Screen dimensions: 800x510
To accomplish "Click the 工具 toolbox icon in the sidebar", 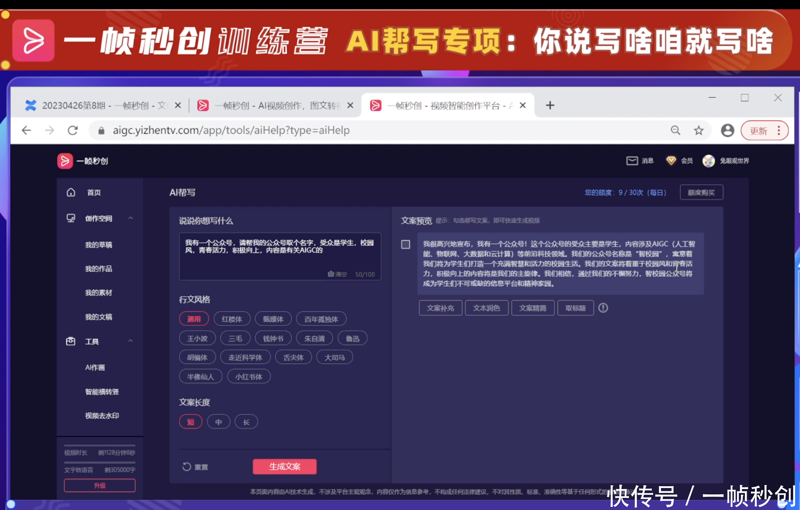I will pyautogui.click(x=71, y=341).
